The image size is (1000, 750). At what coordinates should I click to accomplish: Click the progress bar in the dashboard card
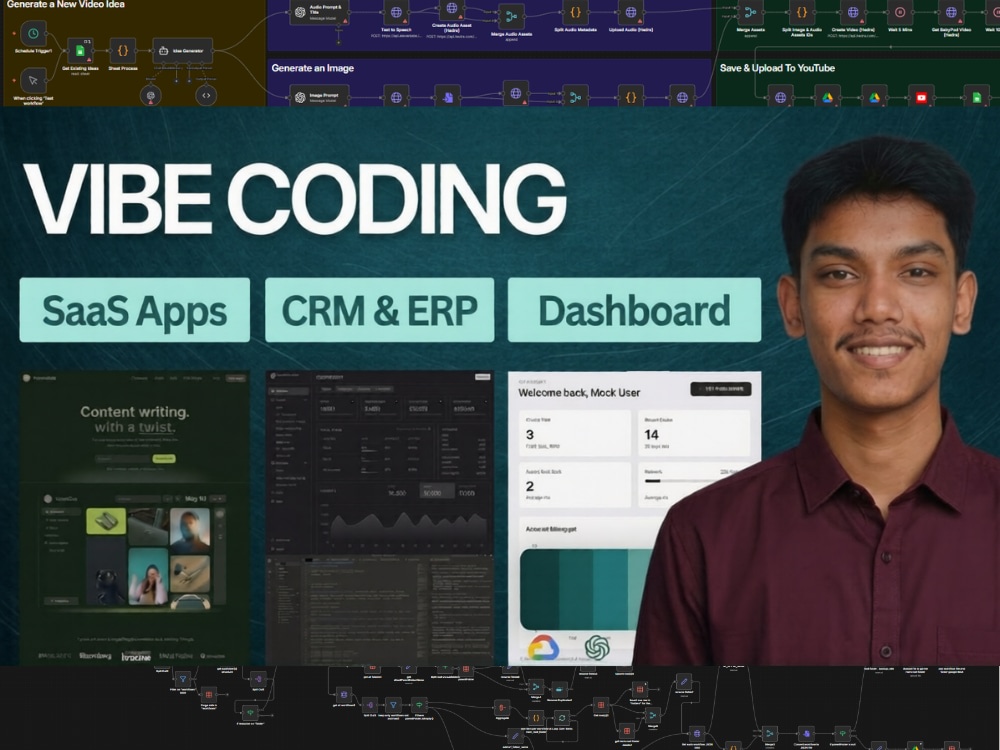tap(682, 481)
